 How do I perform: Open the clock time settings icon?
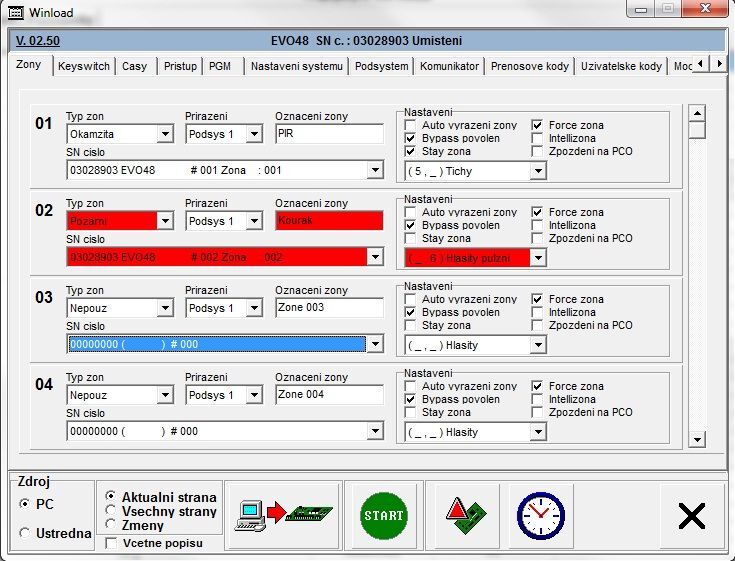540,515
